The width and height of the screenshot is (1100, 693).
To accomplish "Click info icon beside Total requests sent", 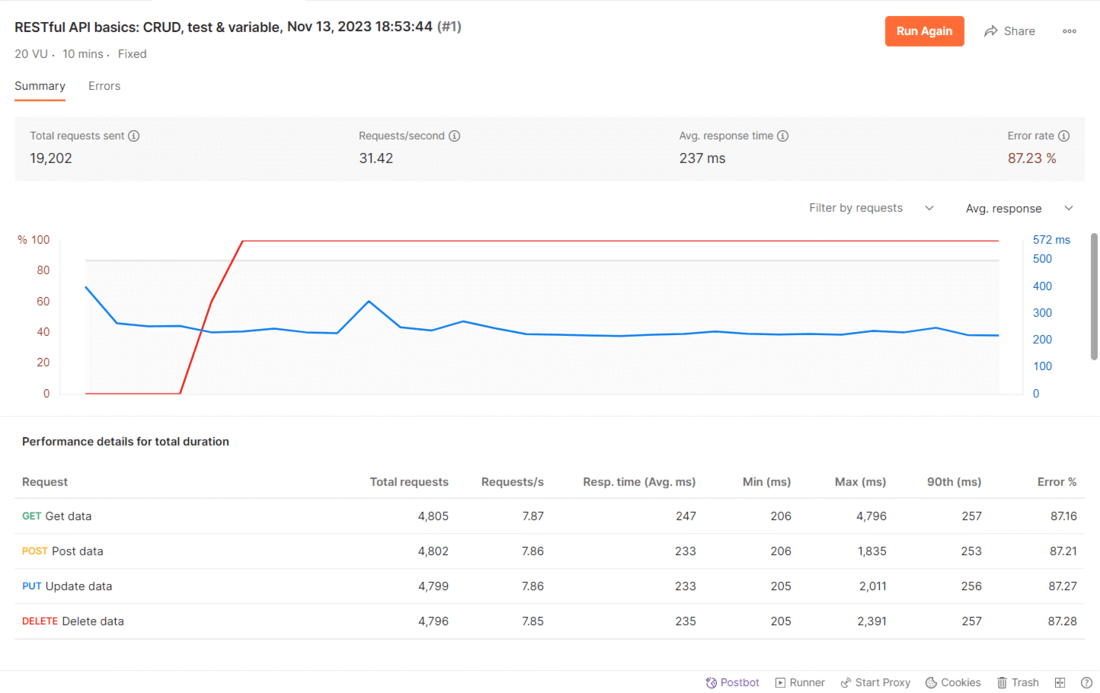I will [x=134, y=136].
